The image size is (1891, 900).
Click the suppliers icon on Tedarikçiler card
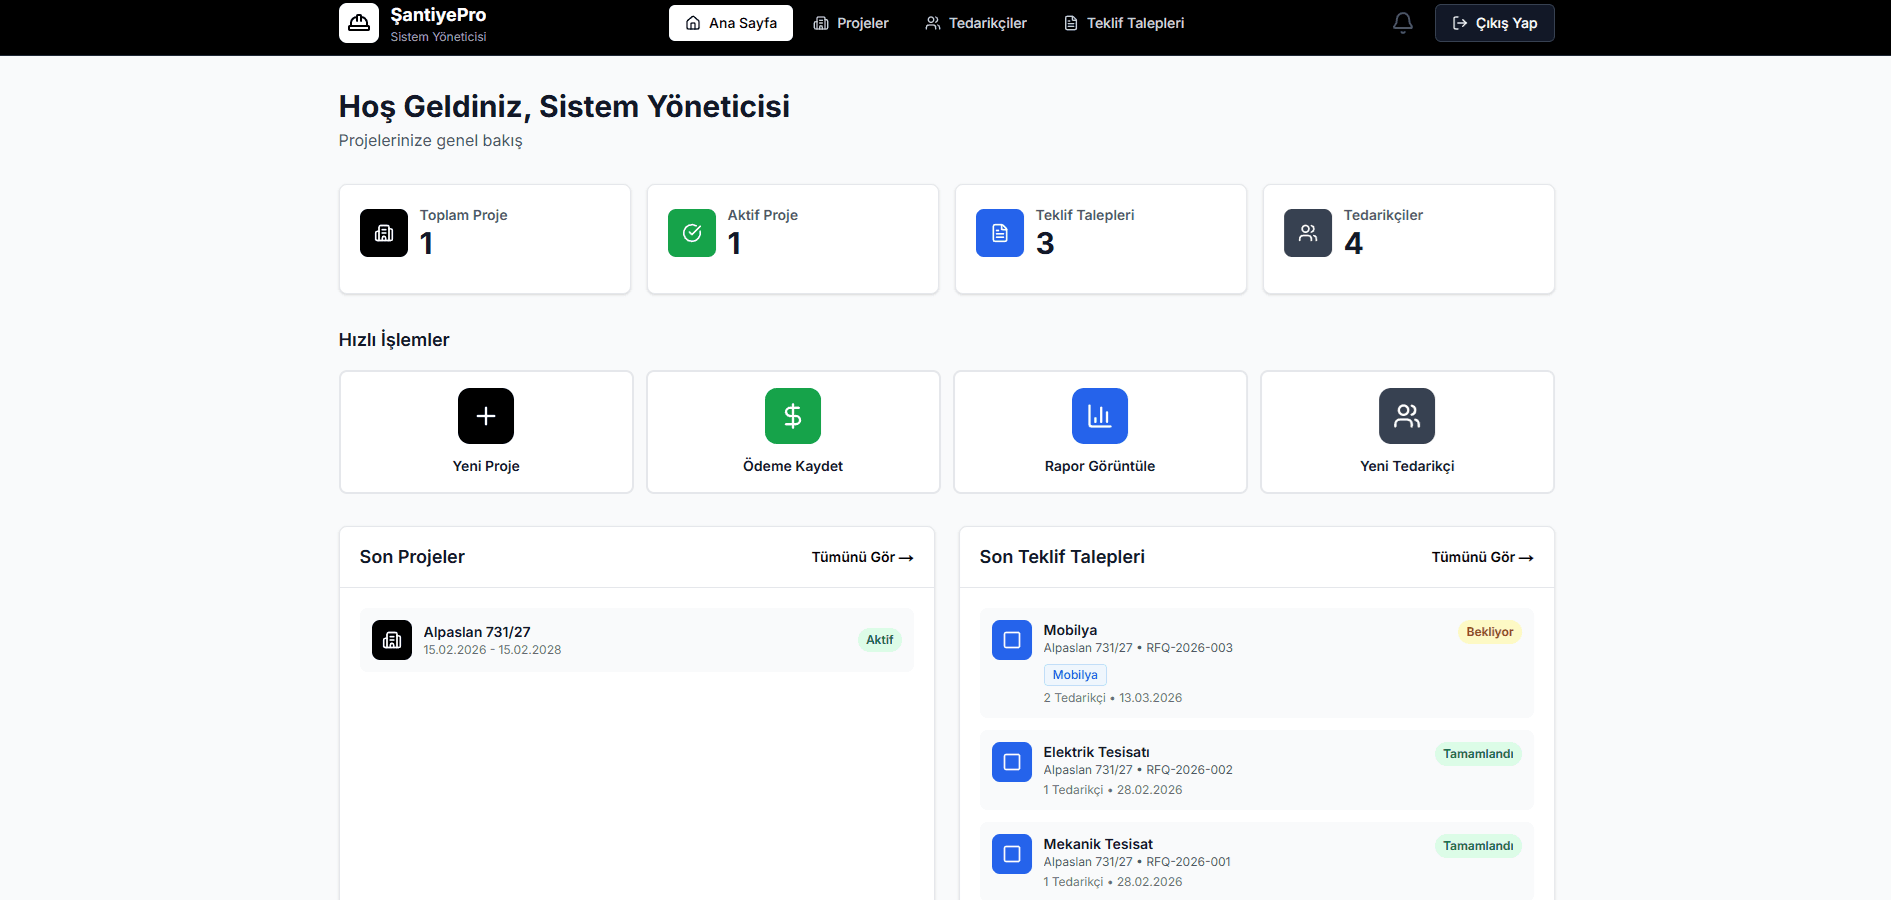[x=1308, y=233]
